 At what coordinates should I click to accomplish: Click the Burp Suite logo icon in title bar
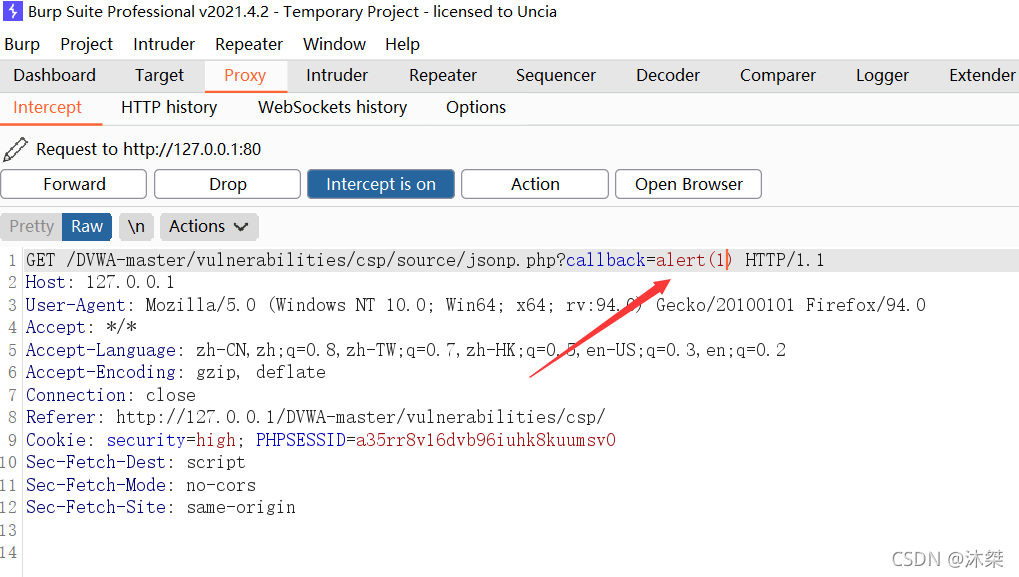(x=13, y=12)
